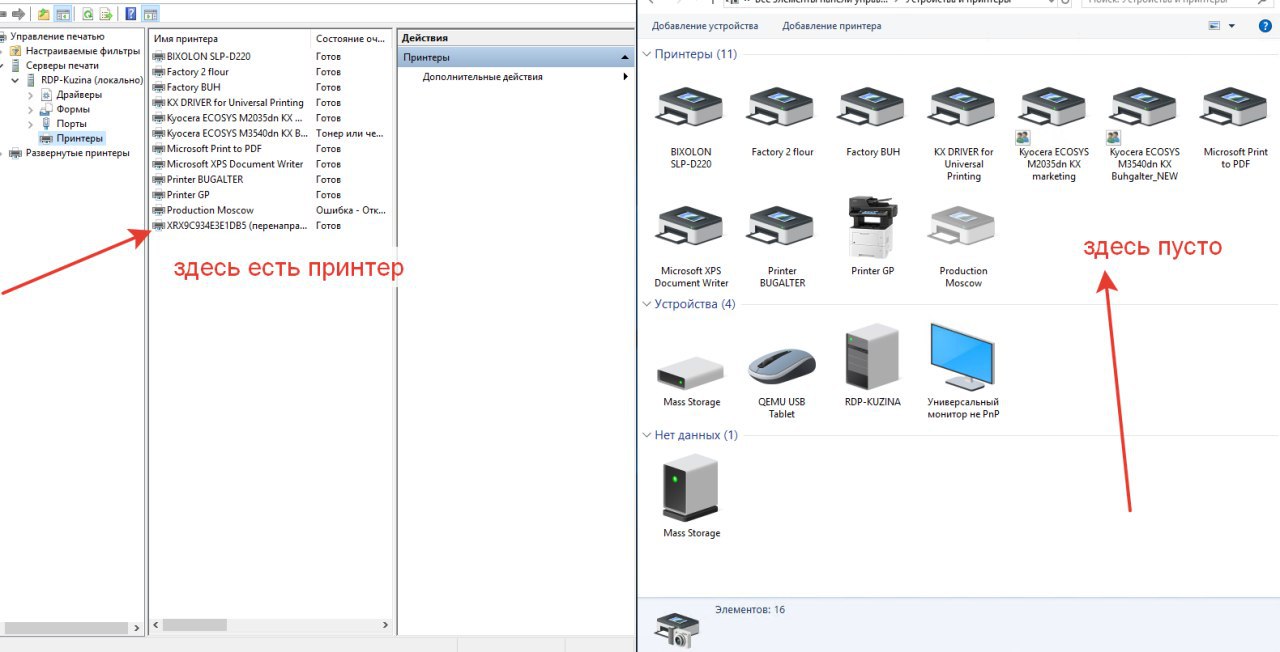Select BIXOLON SLP-D220 row in printer list
This screenshot has width=1280, height=652.
270,57
